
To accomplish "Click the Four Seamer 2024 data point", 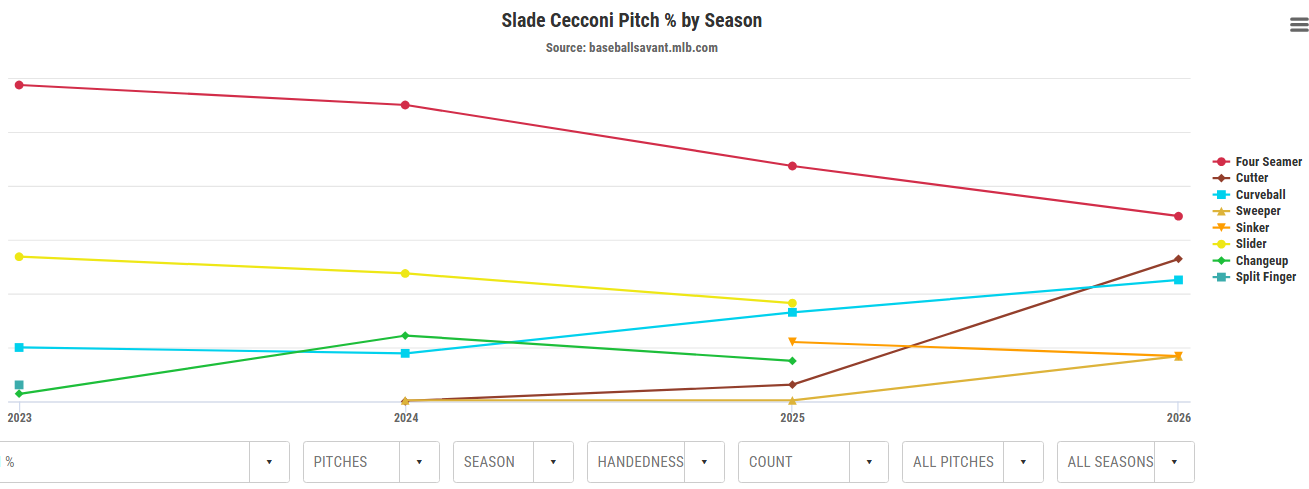I will coord(405,105).
